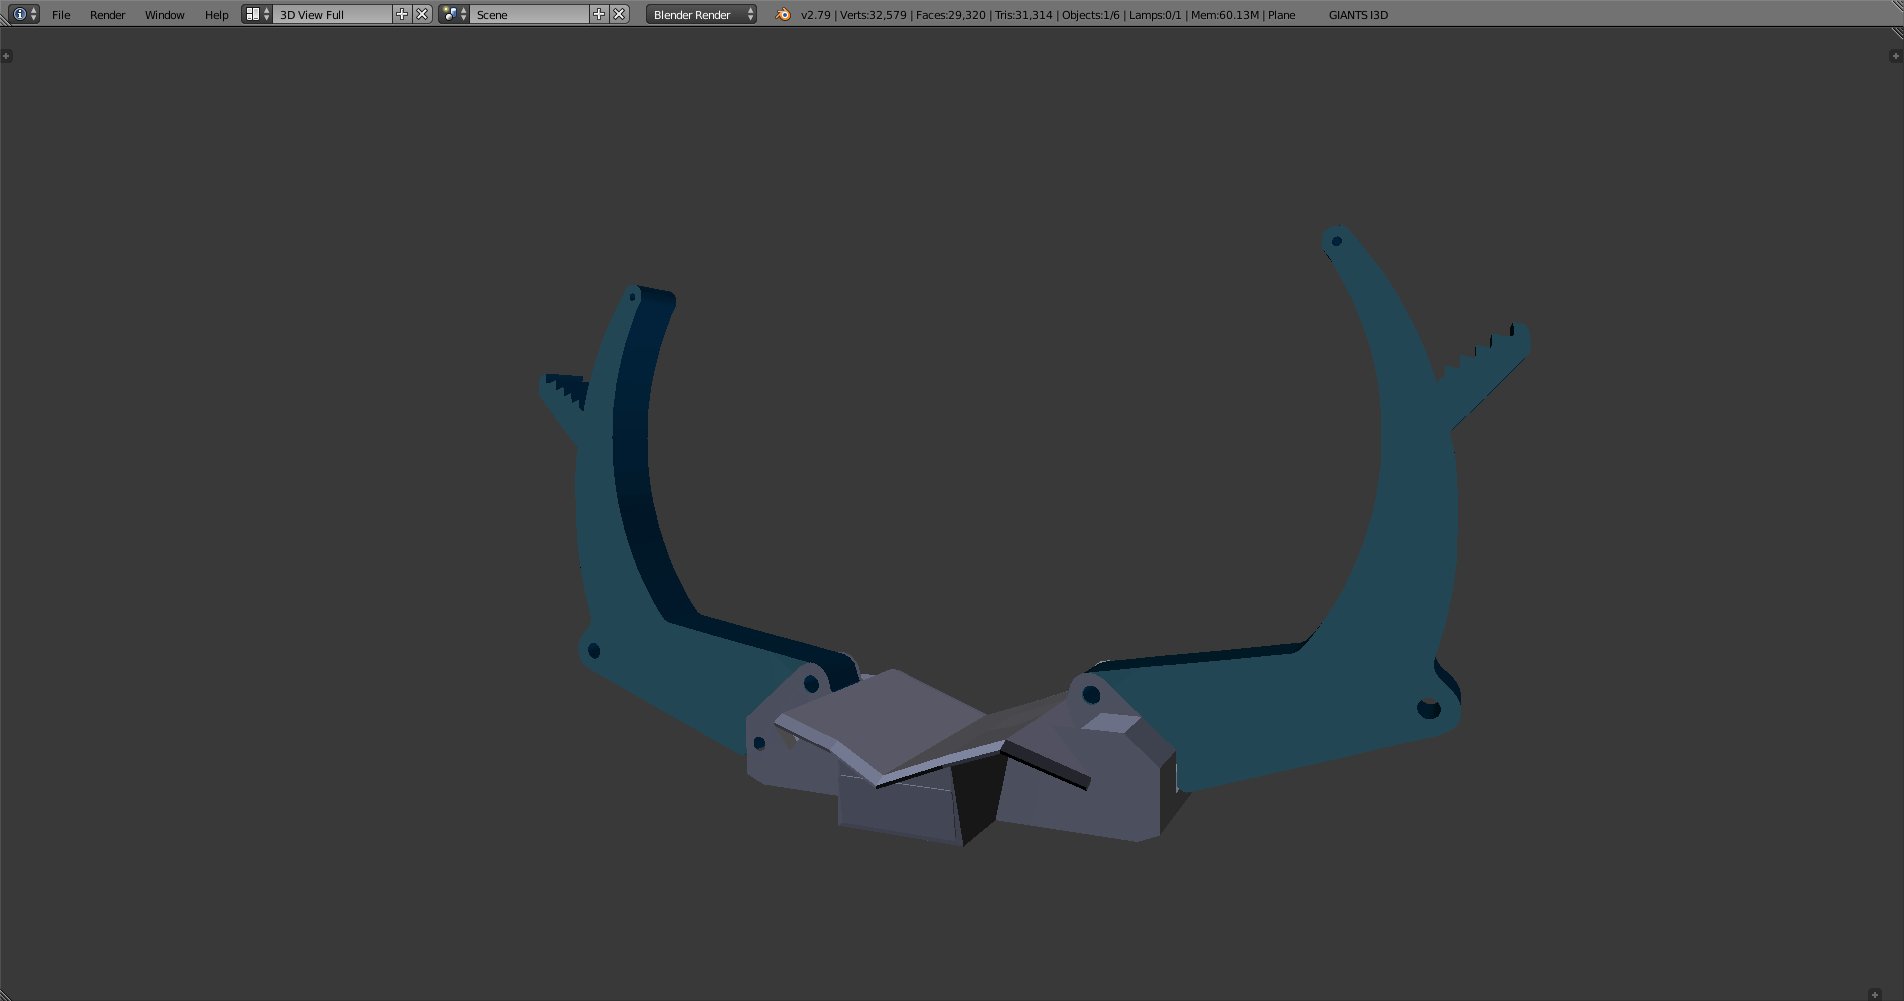
Task: Expand the hidden header at bottom right
Action: (1875, 994)
